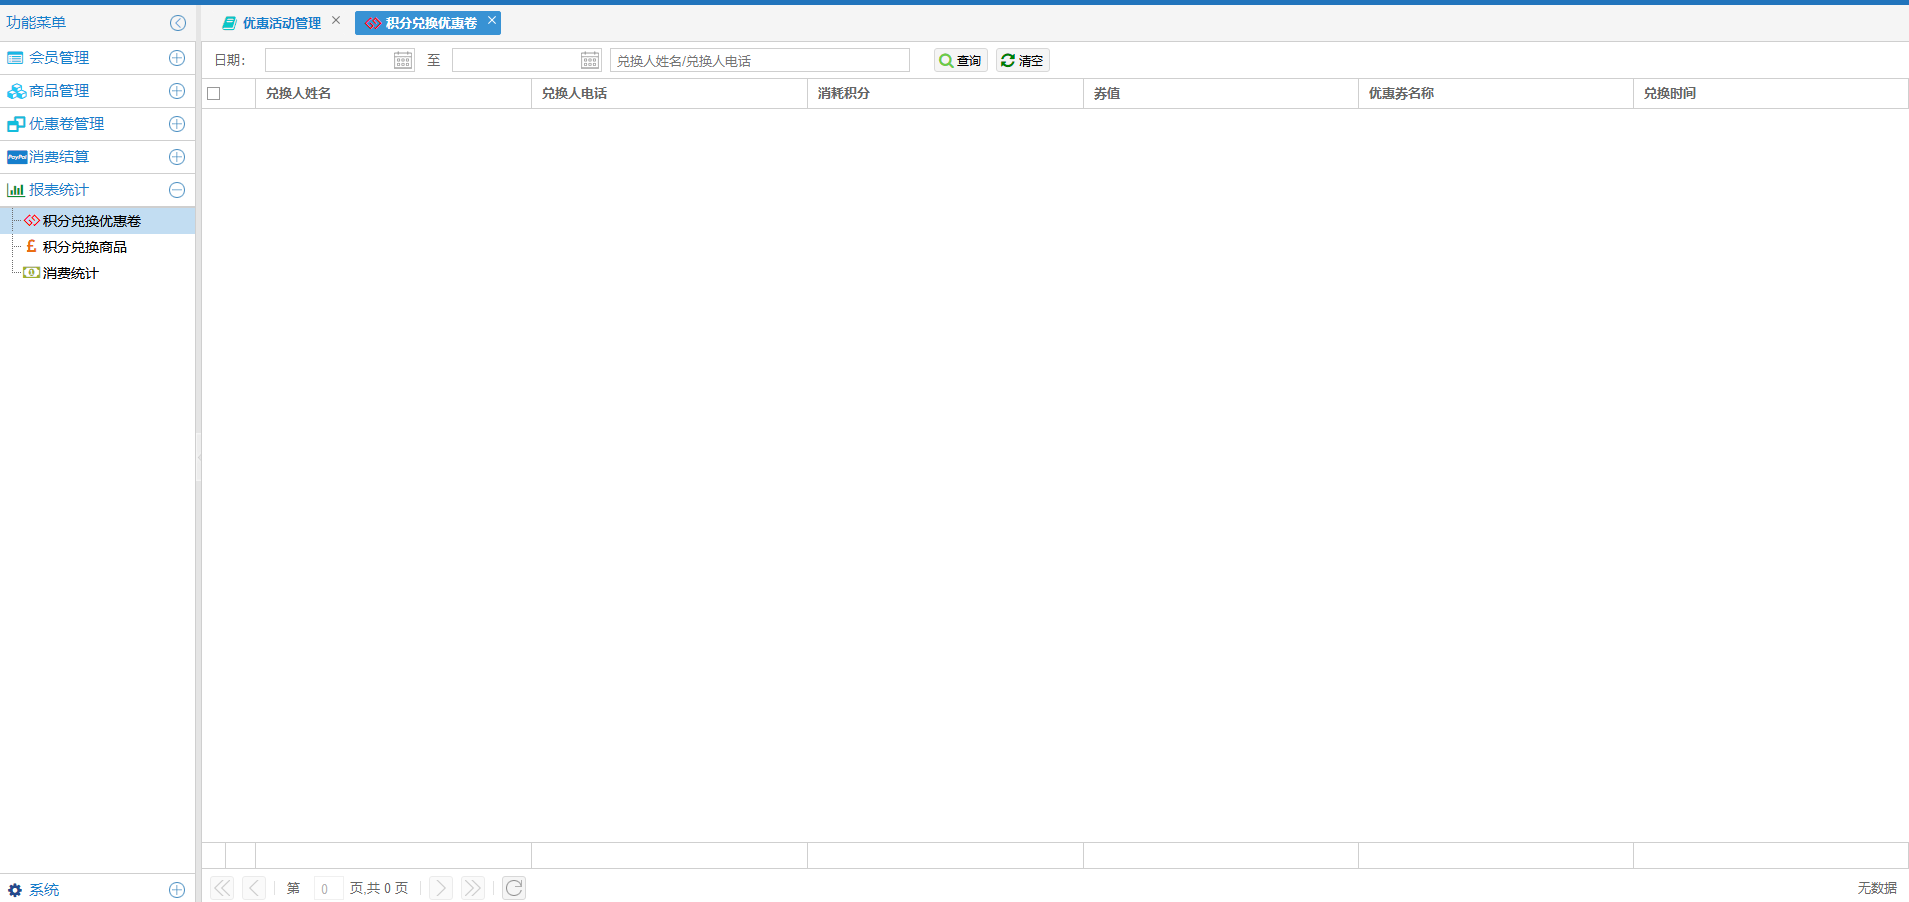1909x902 pixels.
Task: Close the 积分兑换优惠卷 tab
Action: [x=492, y=20]
